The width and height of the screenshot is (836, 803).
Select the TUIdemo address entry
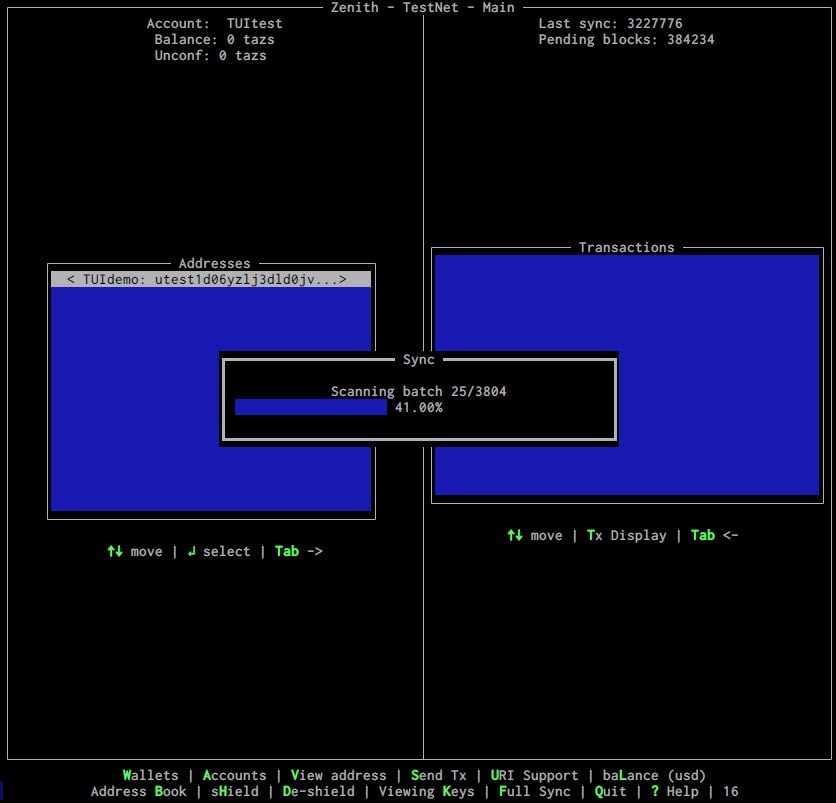(x=211, y=280)
